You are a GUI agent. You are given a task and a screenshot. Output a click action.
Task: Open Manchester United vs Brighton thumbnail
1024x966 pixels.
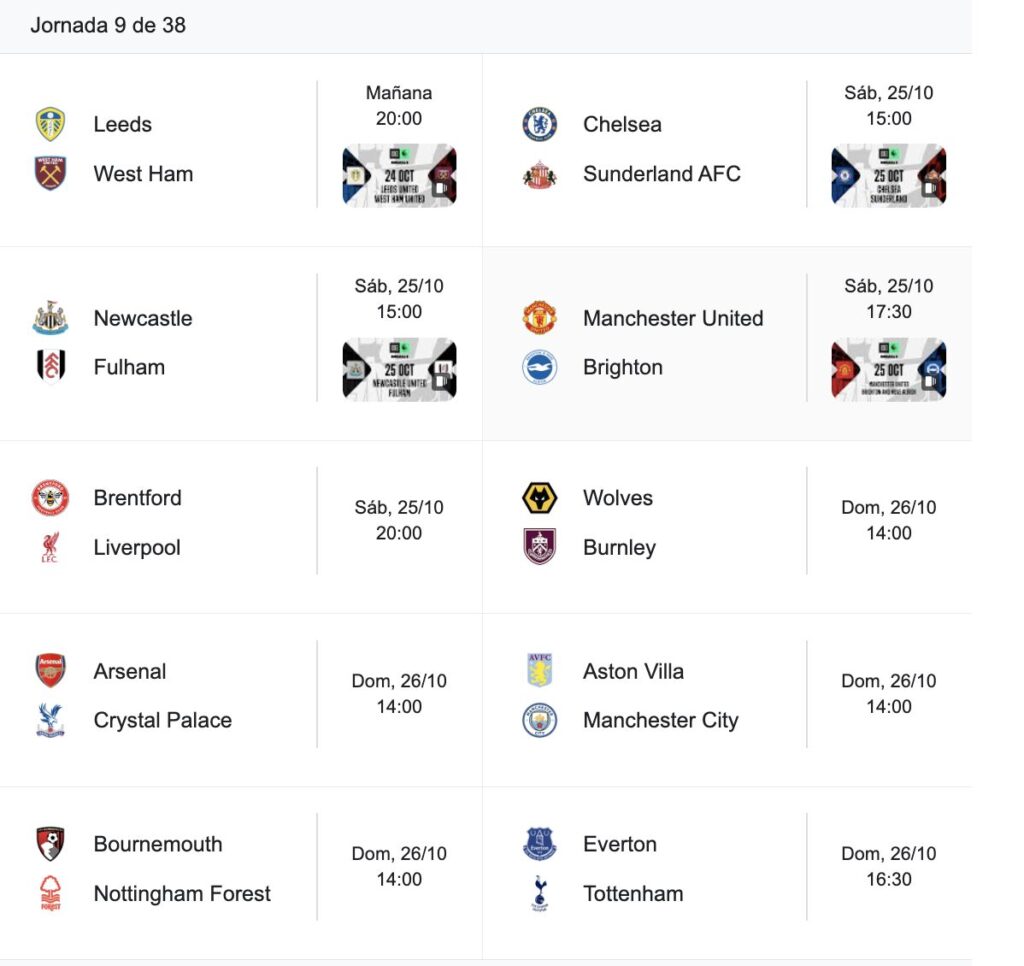click(888, 370)
